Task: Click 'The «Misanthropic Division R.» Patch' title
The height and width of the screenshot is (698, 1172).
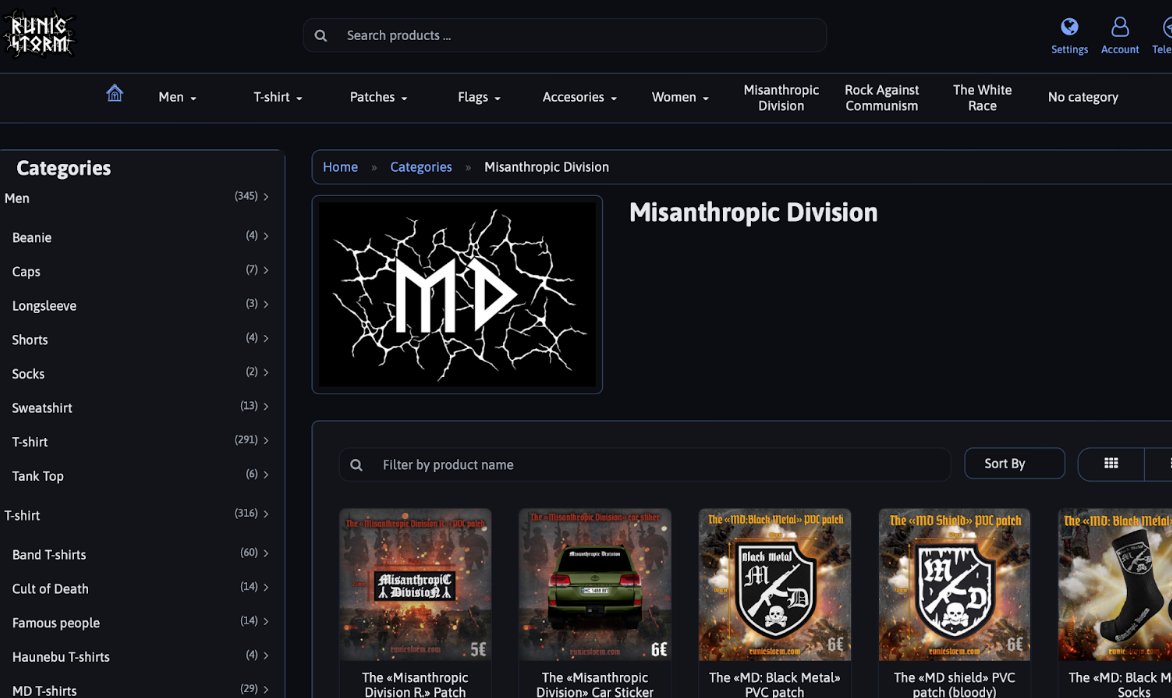Action: [415, 685]
